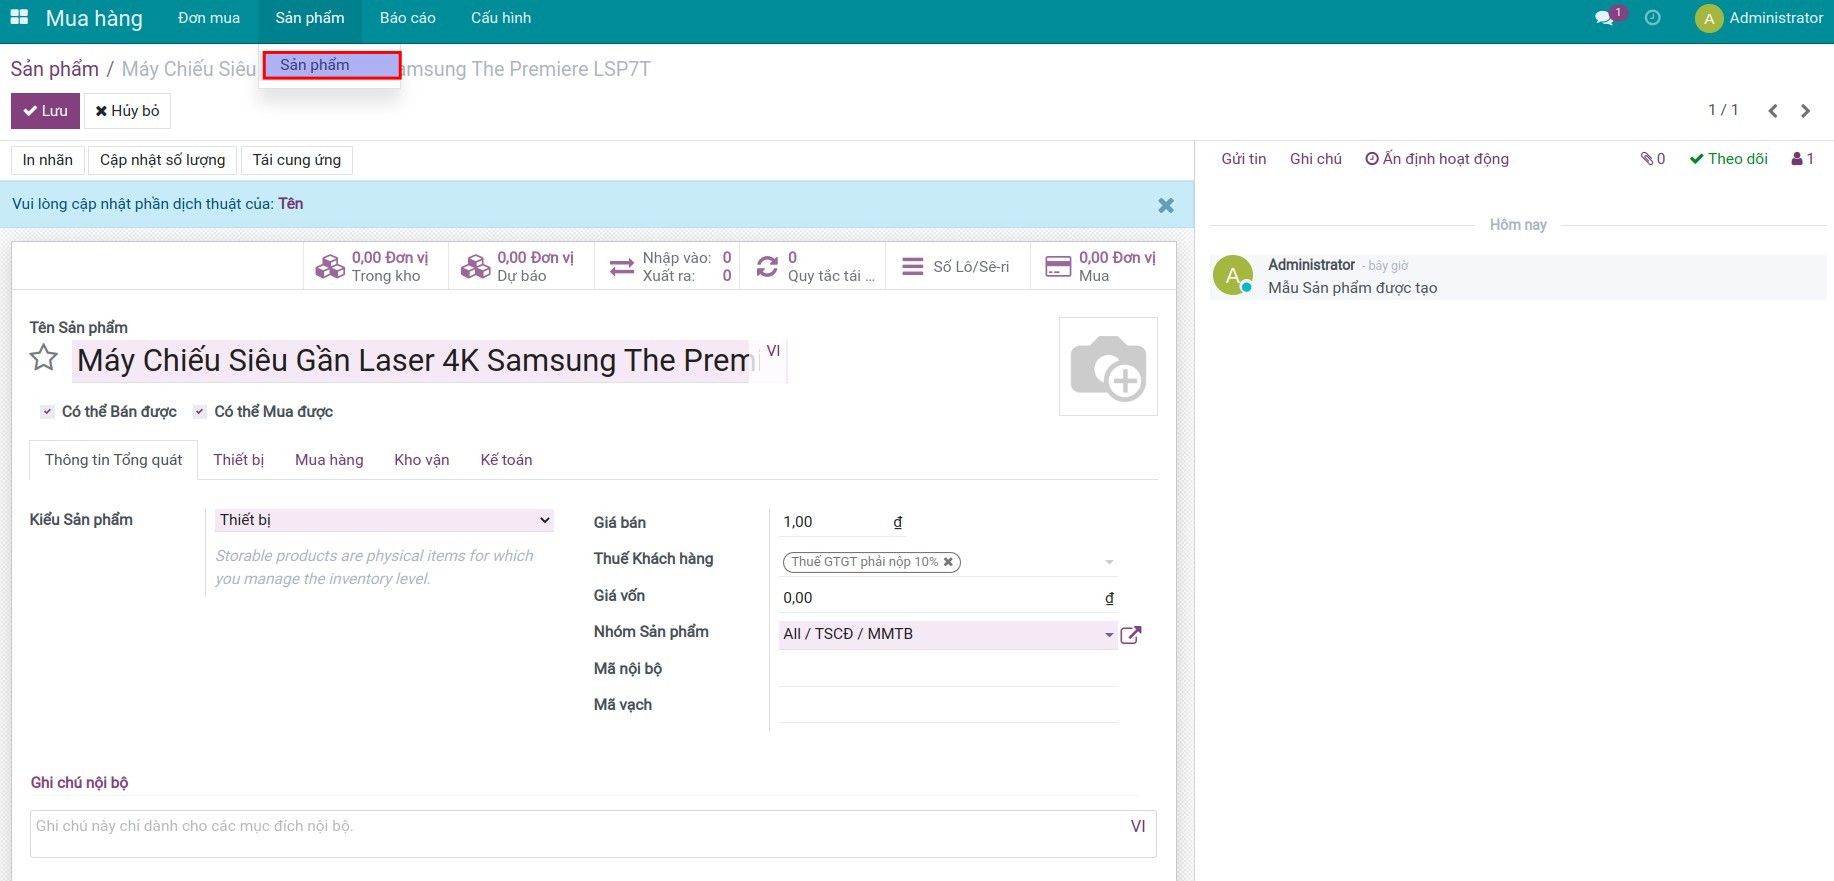Open the Nhóm Sản phẩm dropdown
1834x881 pixels.
1108,635
